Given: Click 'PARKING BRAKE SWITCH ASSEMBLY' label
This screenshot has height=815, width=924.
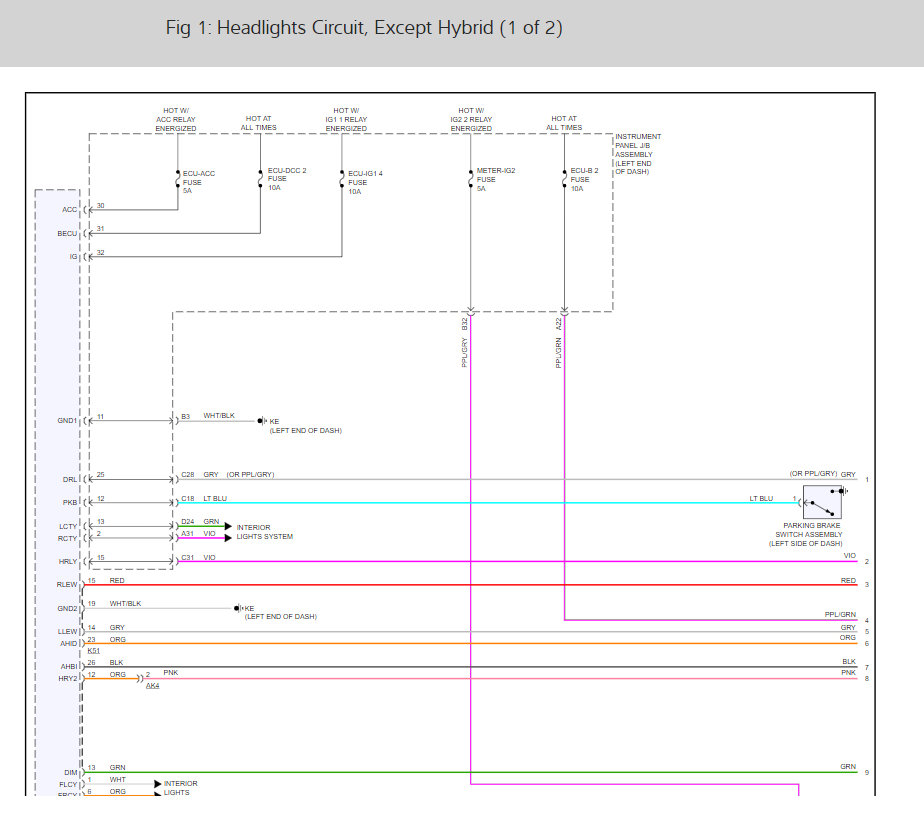Looking at the screenshot, I should (806, 534).
